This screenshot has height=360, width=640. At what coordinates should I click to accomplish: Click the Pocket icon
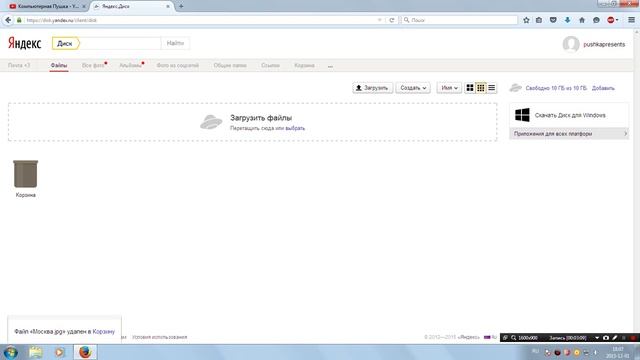[553, 20]
